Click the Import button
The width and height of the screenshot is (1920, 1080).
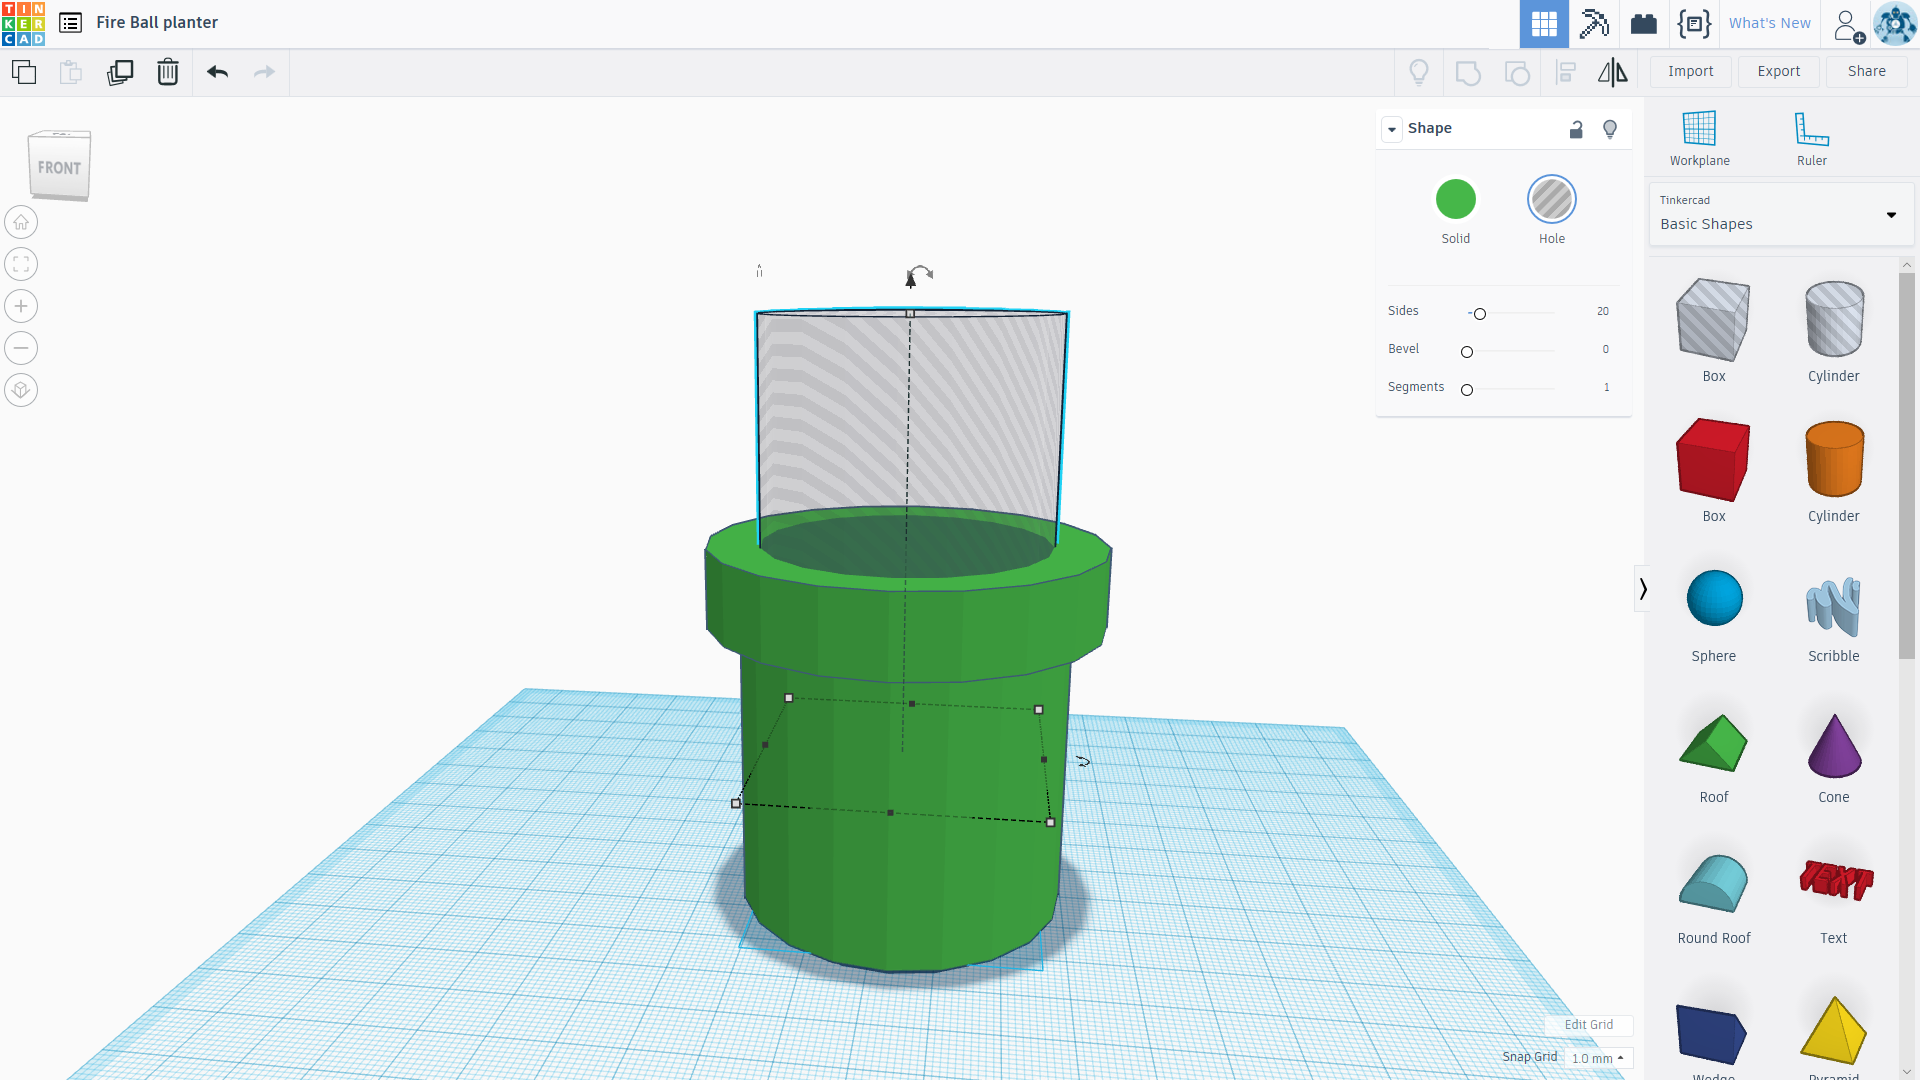pos(1690,71)
